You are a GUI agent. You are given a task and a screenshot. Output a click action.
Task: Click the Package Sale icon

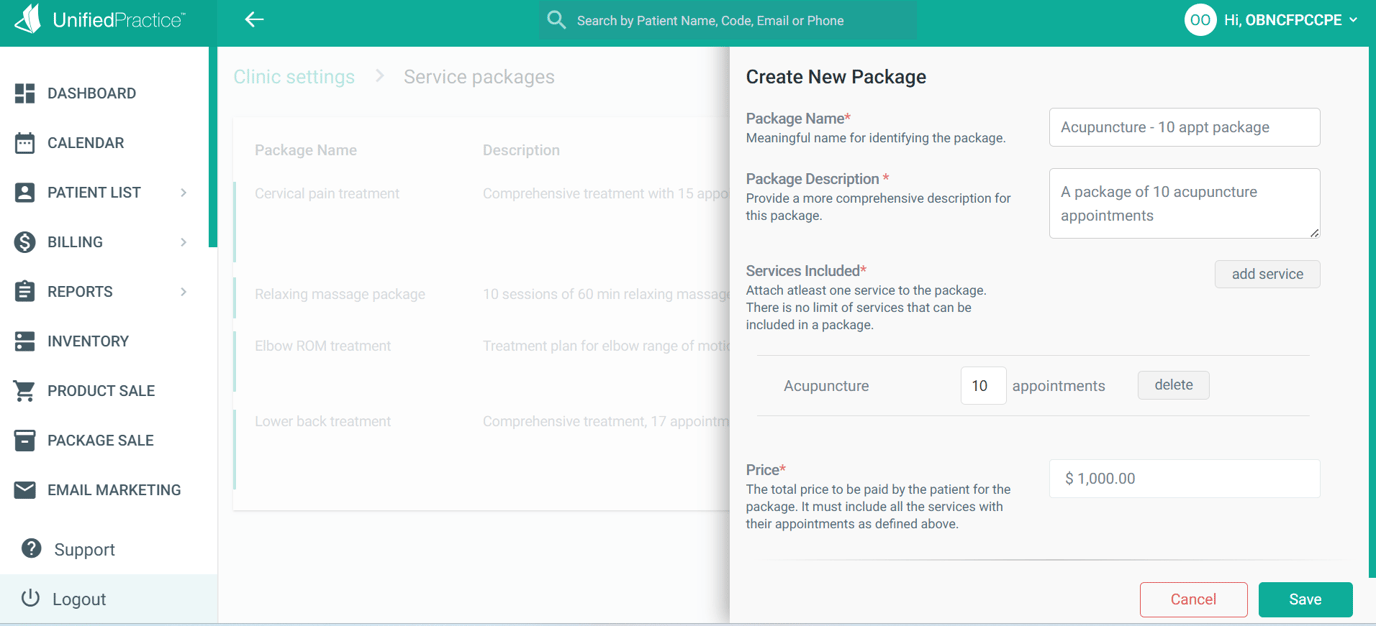click(x=26, y=440)
